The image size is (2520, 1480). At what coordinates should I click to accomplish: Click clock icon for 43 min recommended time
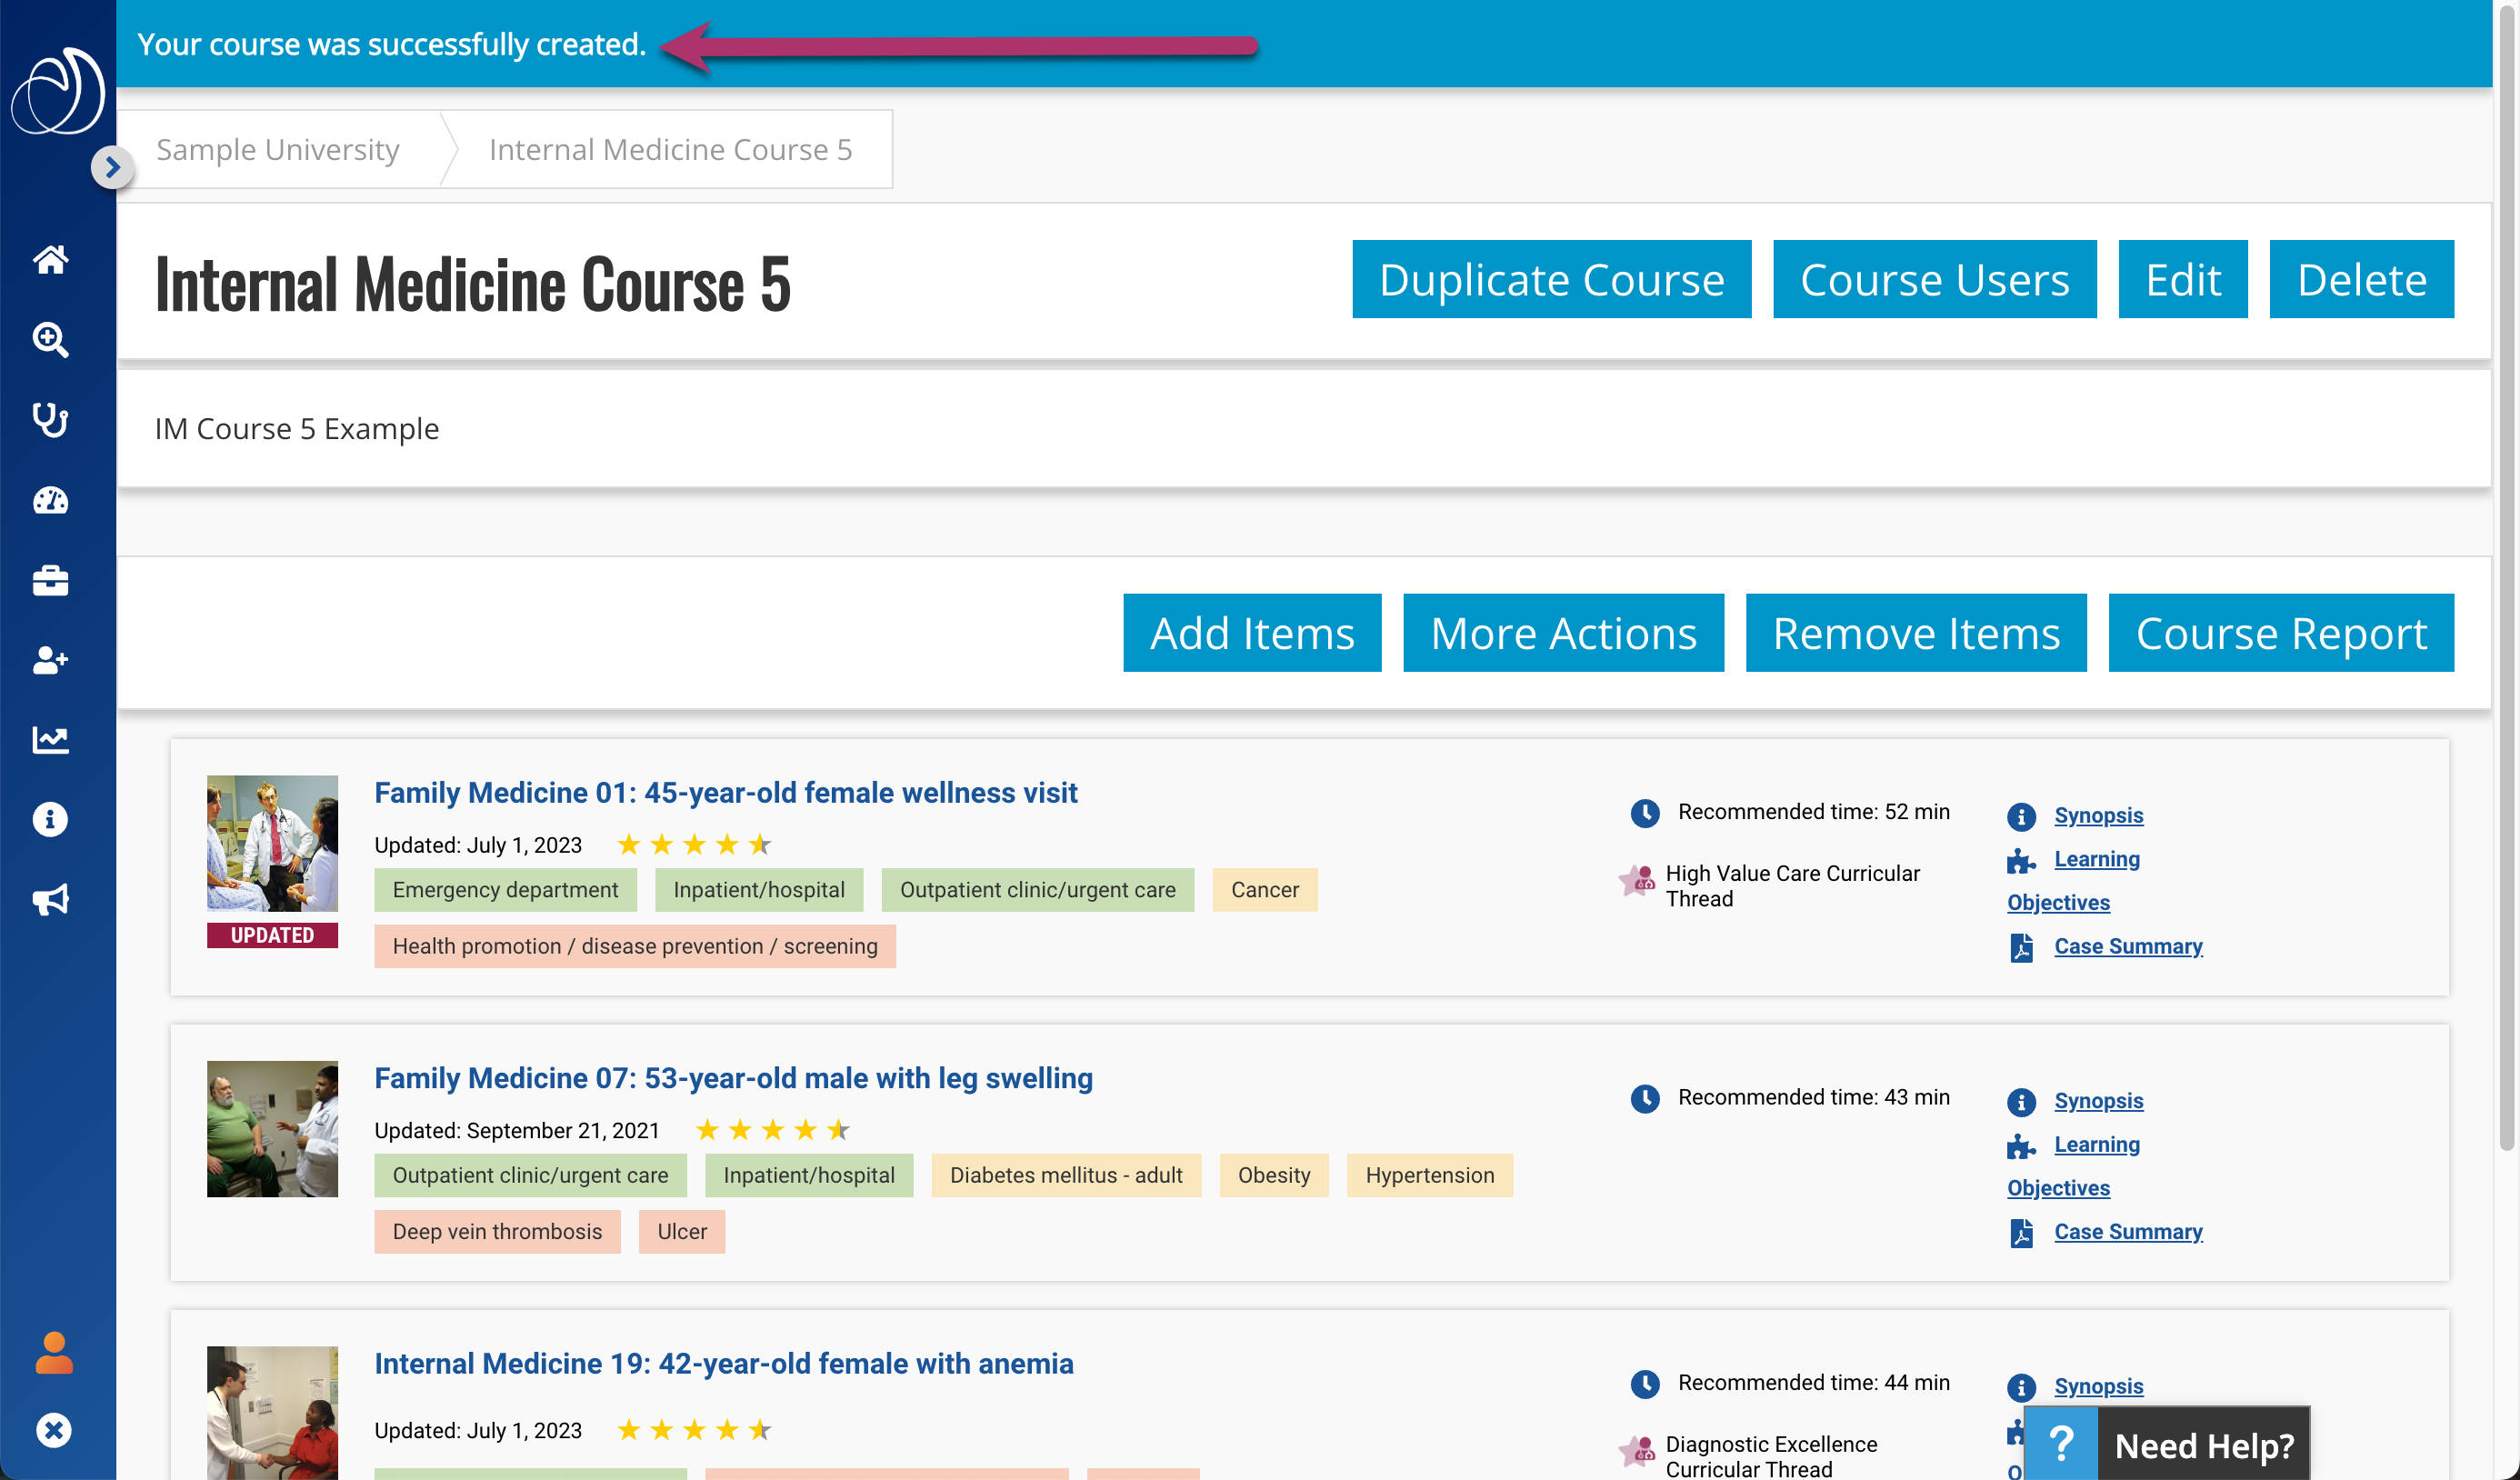(x=1645, y=1098)
